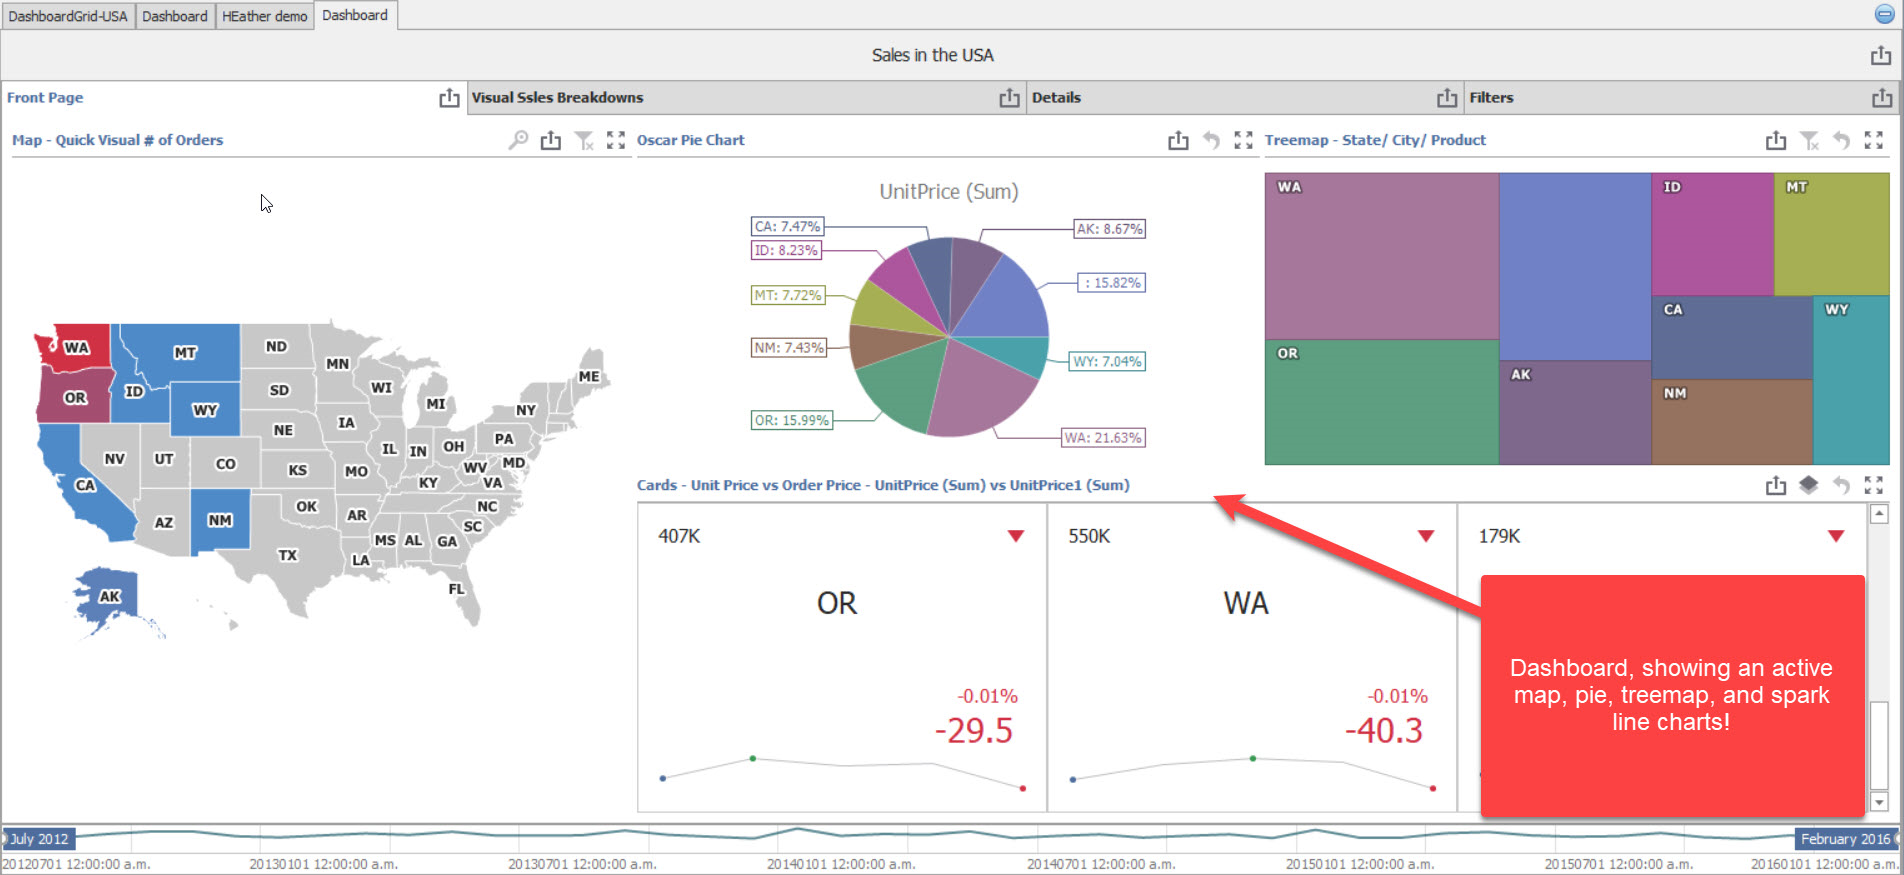Open the DashboardGrid-USA tab
Viewport: 1904px width, 875px height.
coord(68,16)
